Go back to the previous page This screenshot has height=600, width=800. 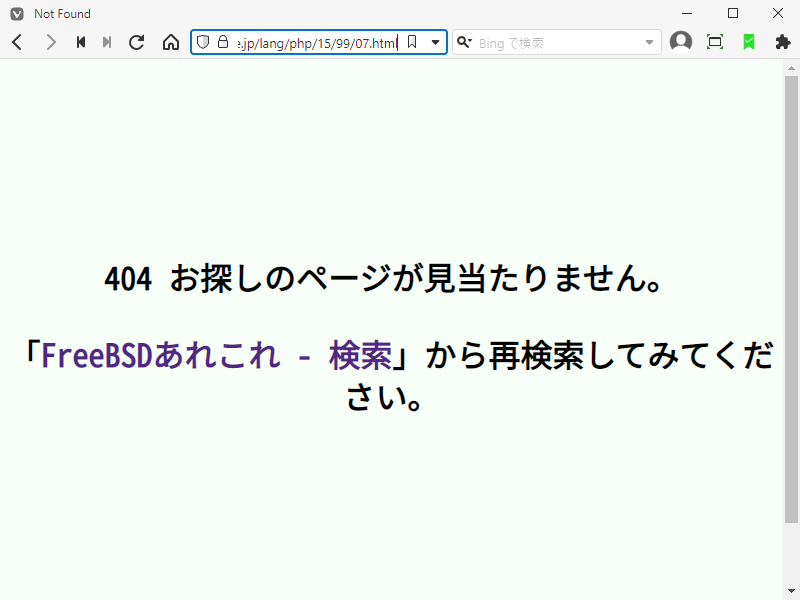point(17,42)
